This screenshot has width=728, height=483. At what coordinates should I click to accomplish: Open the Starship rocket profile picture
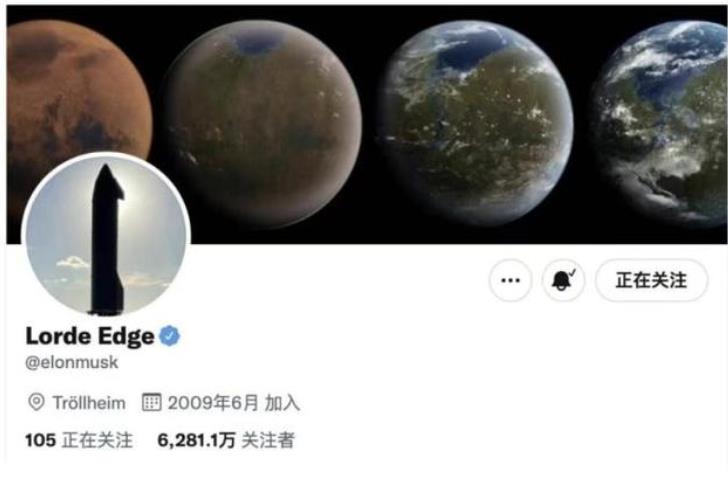(106, 235)
